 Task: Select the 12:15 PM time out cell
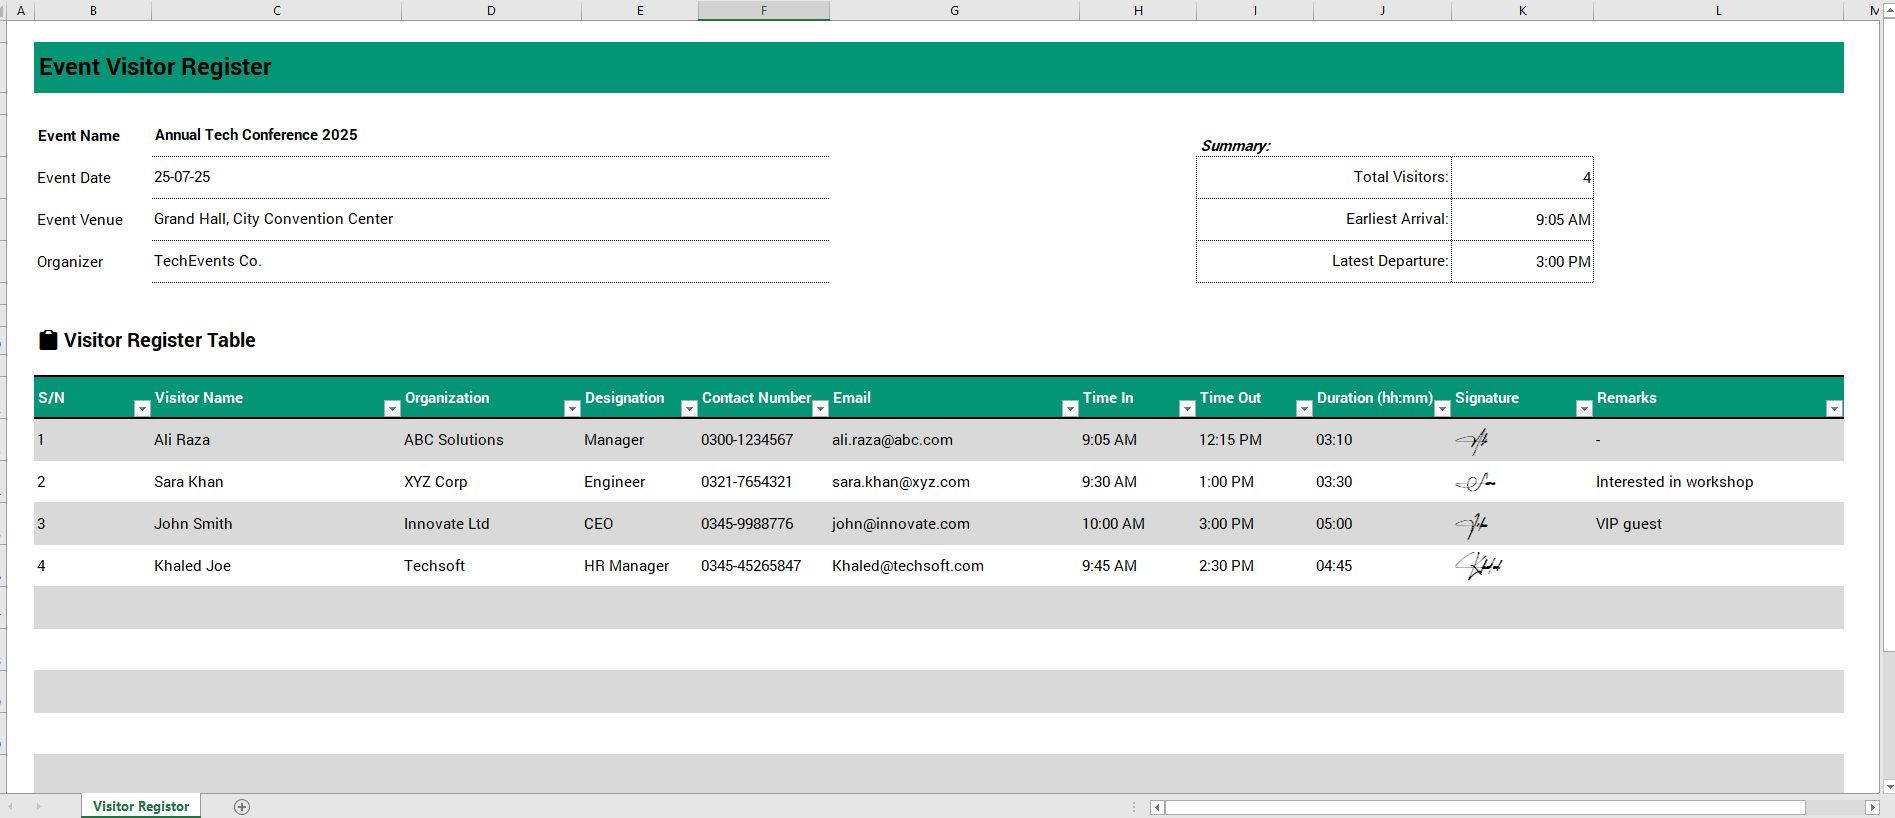pyautogui.click(x=1255, y=440)
